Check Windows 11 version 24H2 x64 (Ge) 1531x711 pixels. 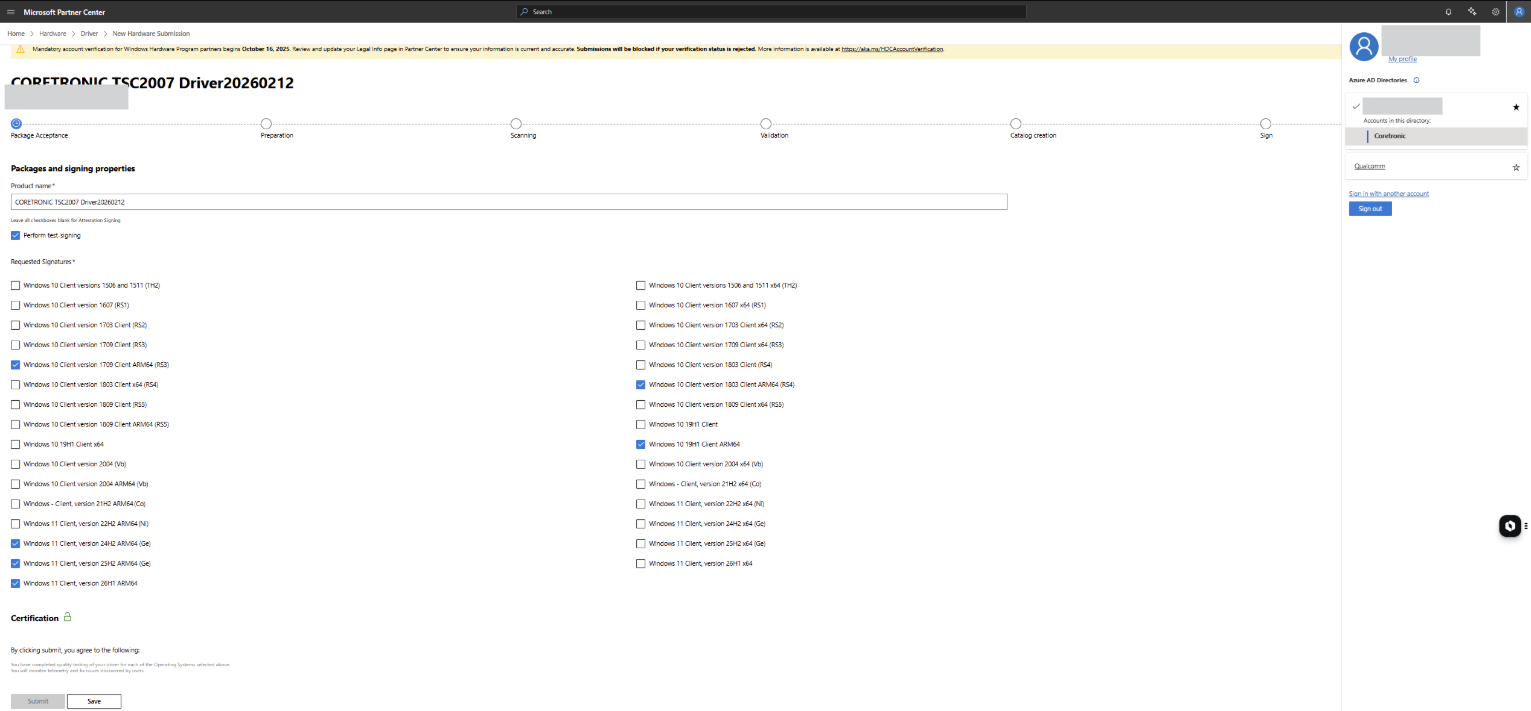(641, 523)
